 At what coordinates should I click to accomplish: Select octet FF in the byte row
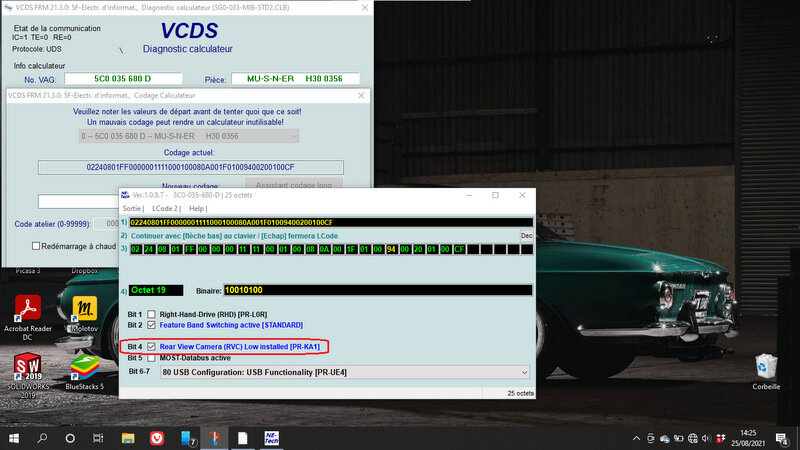point(189,249)
